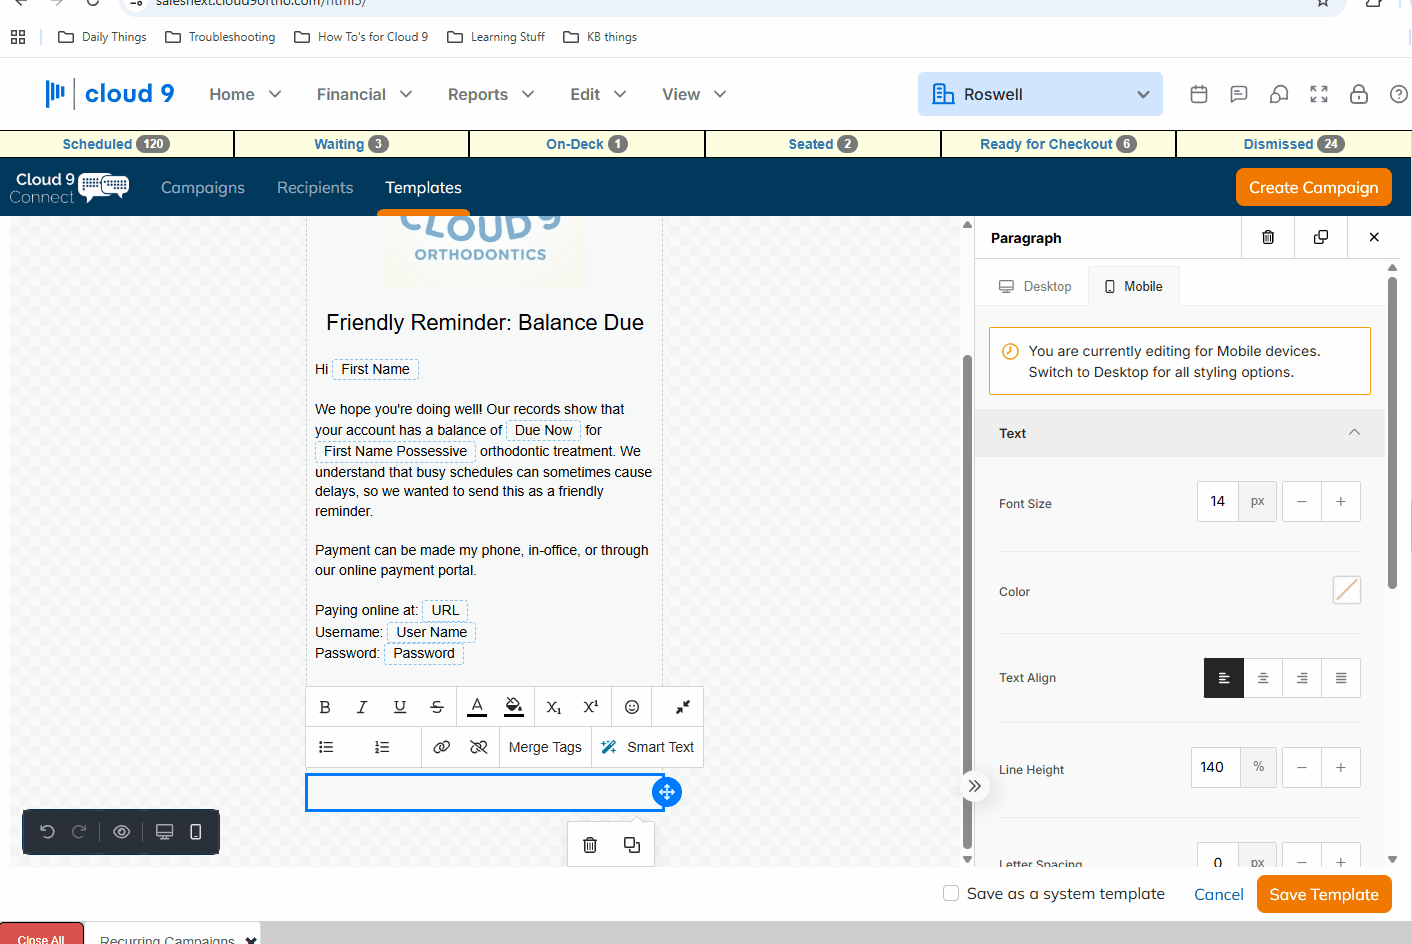The image size is (1412, 944).
Task: Cancel template editing
Action: point(1218,894)
